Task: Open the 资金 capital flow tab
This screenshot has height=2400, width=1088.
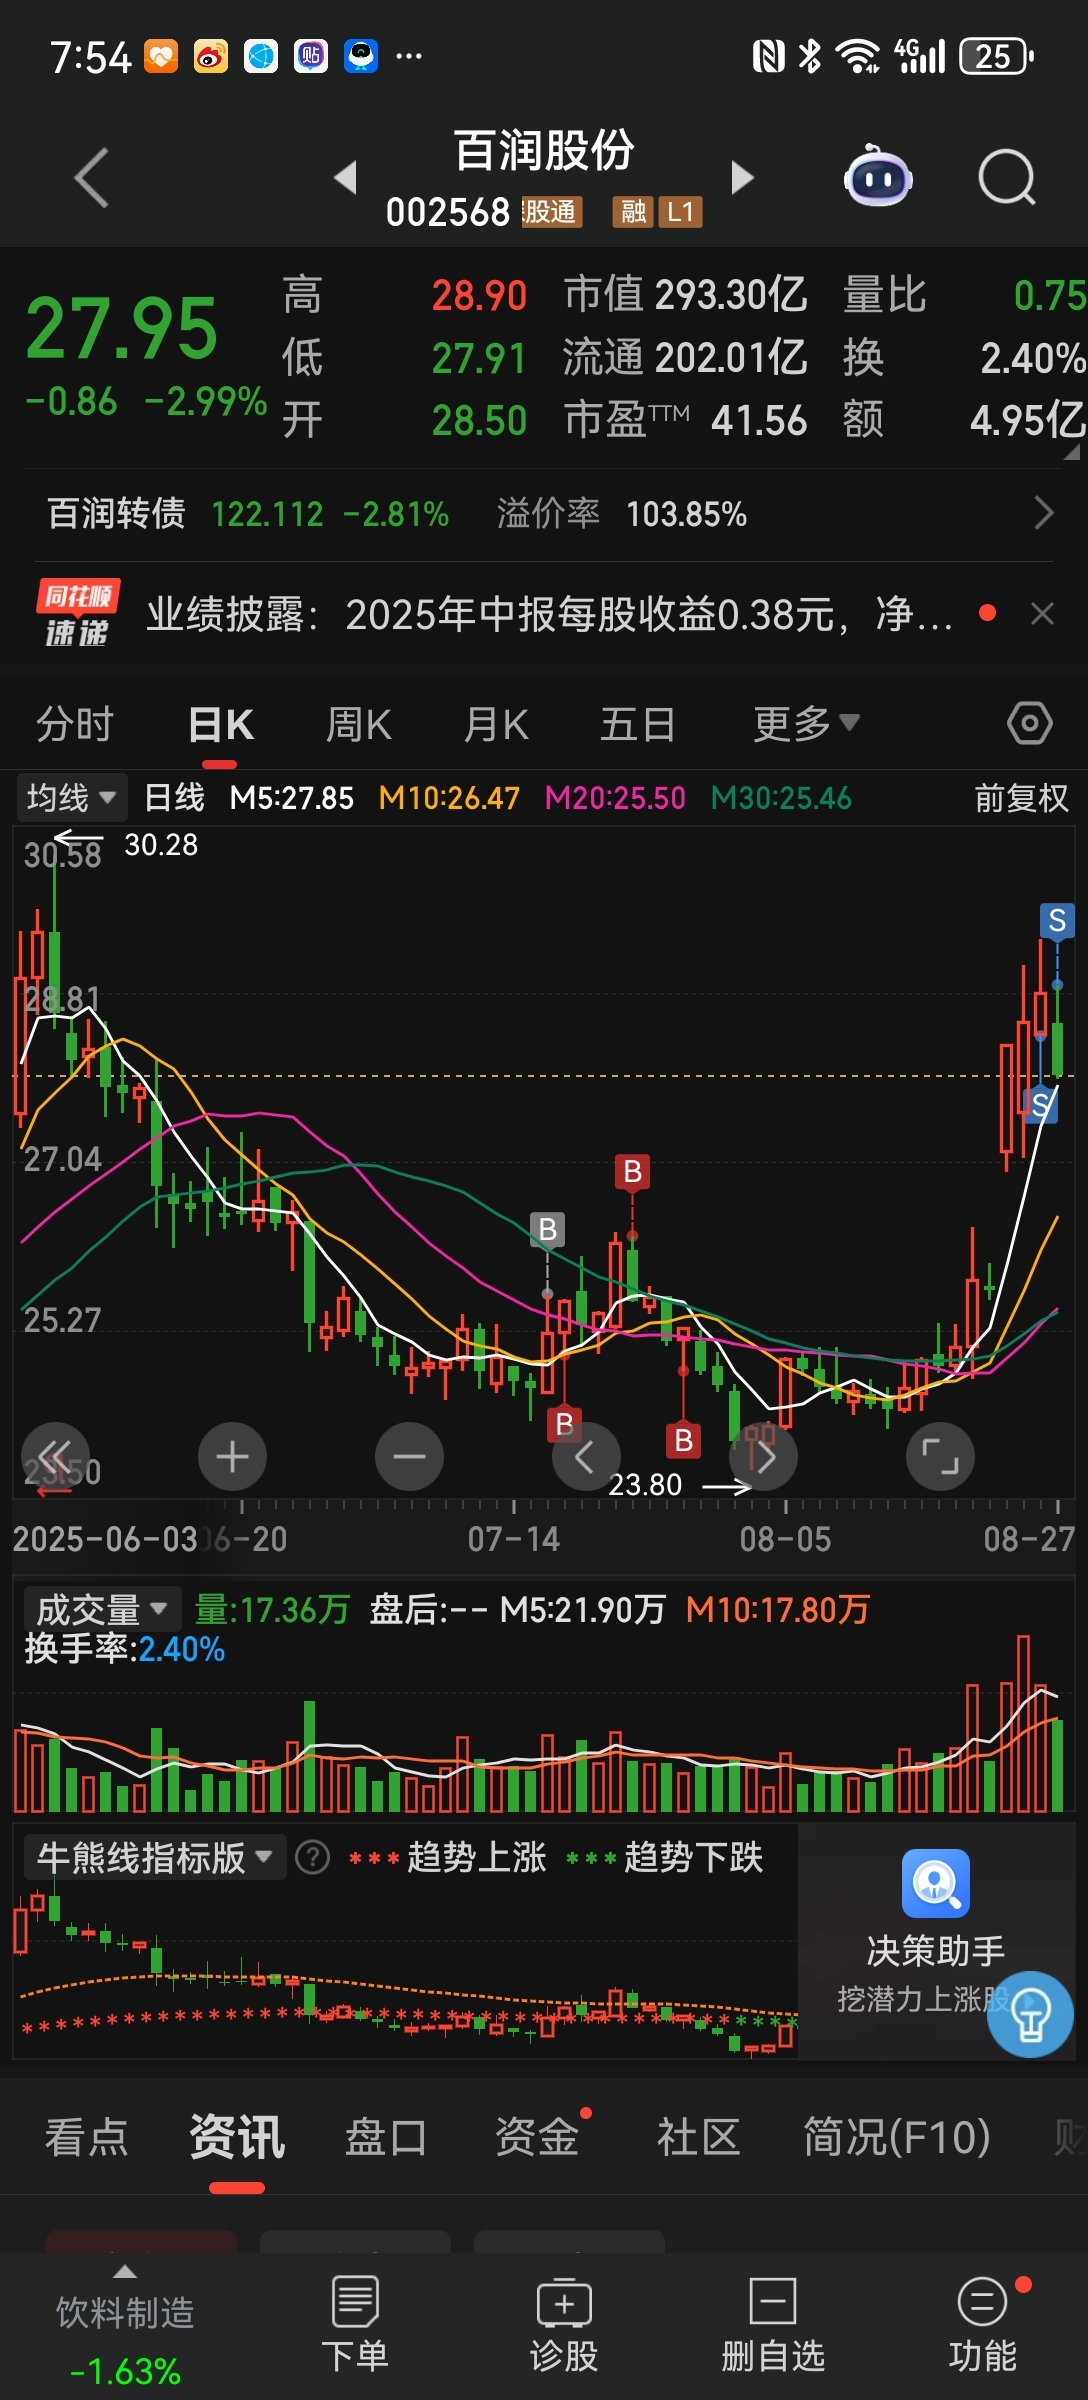Action: 537,2137
